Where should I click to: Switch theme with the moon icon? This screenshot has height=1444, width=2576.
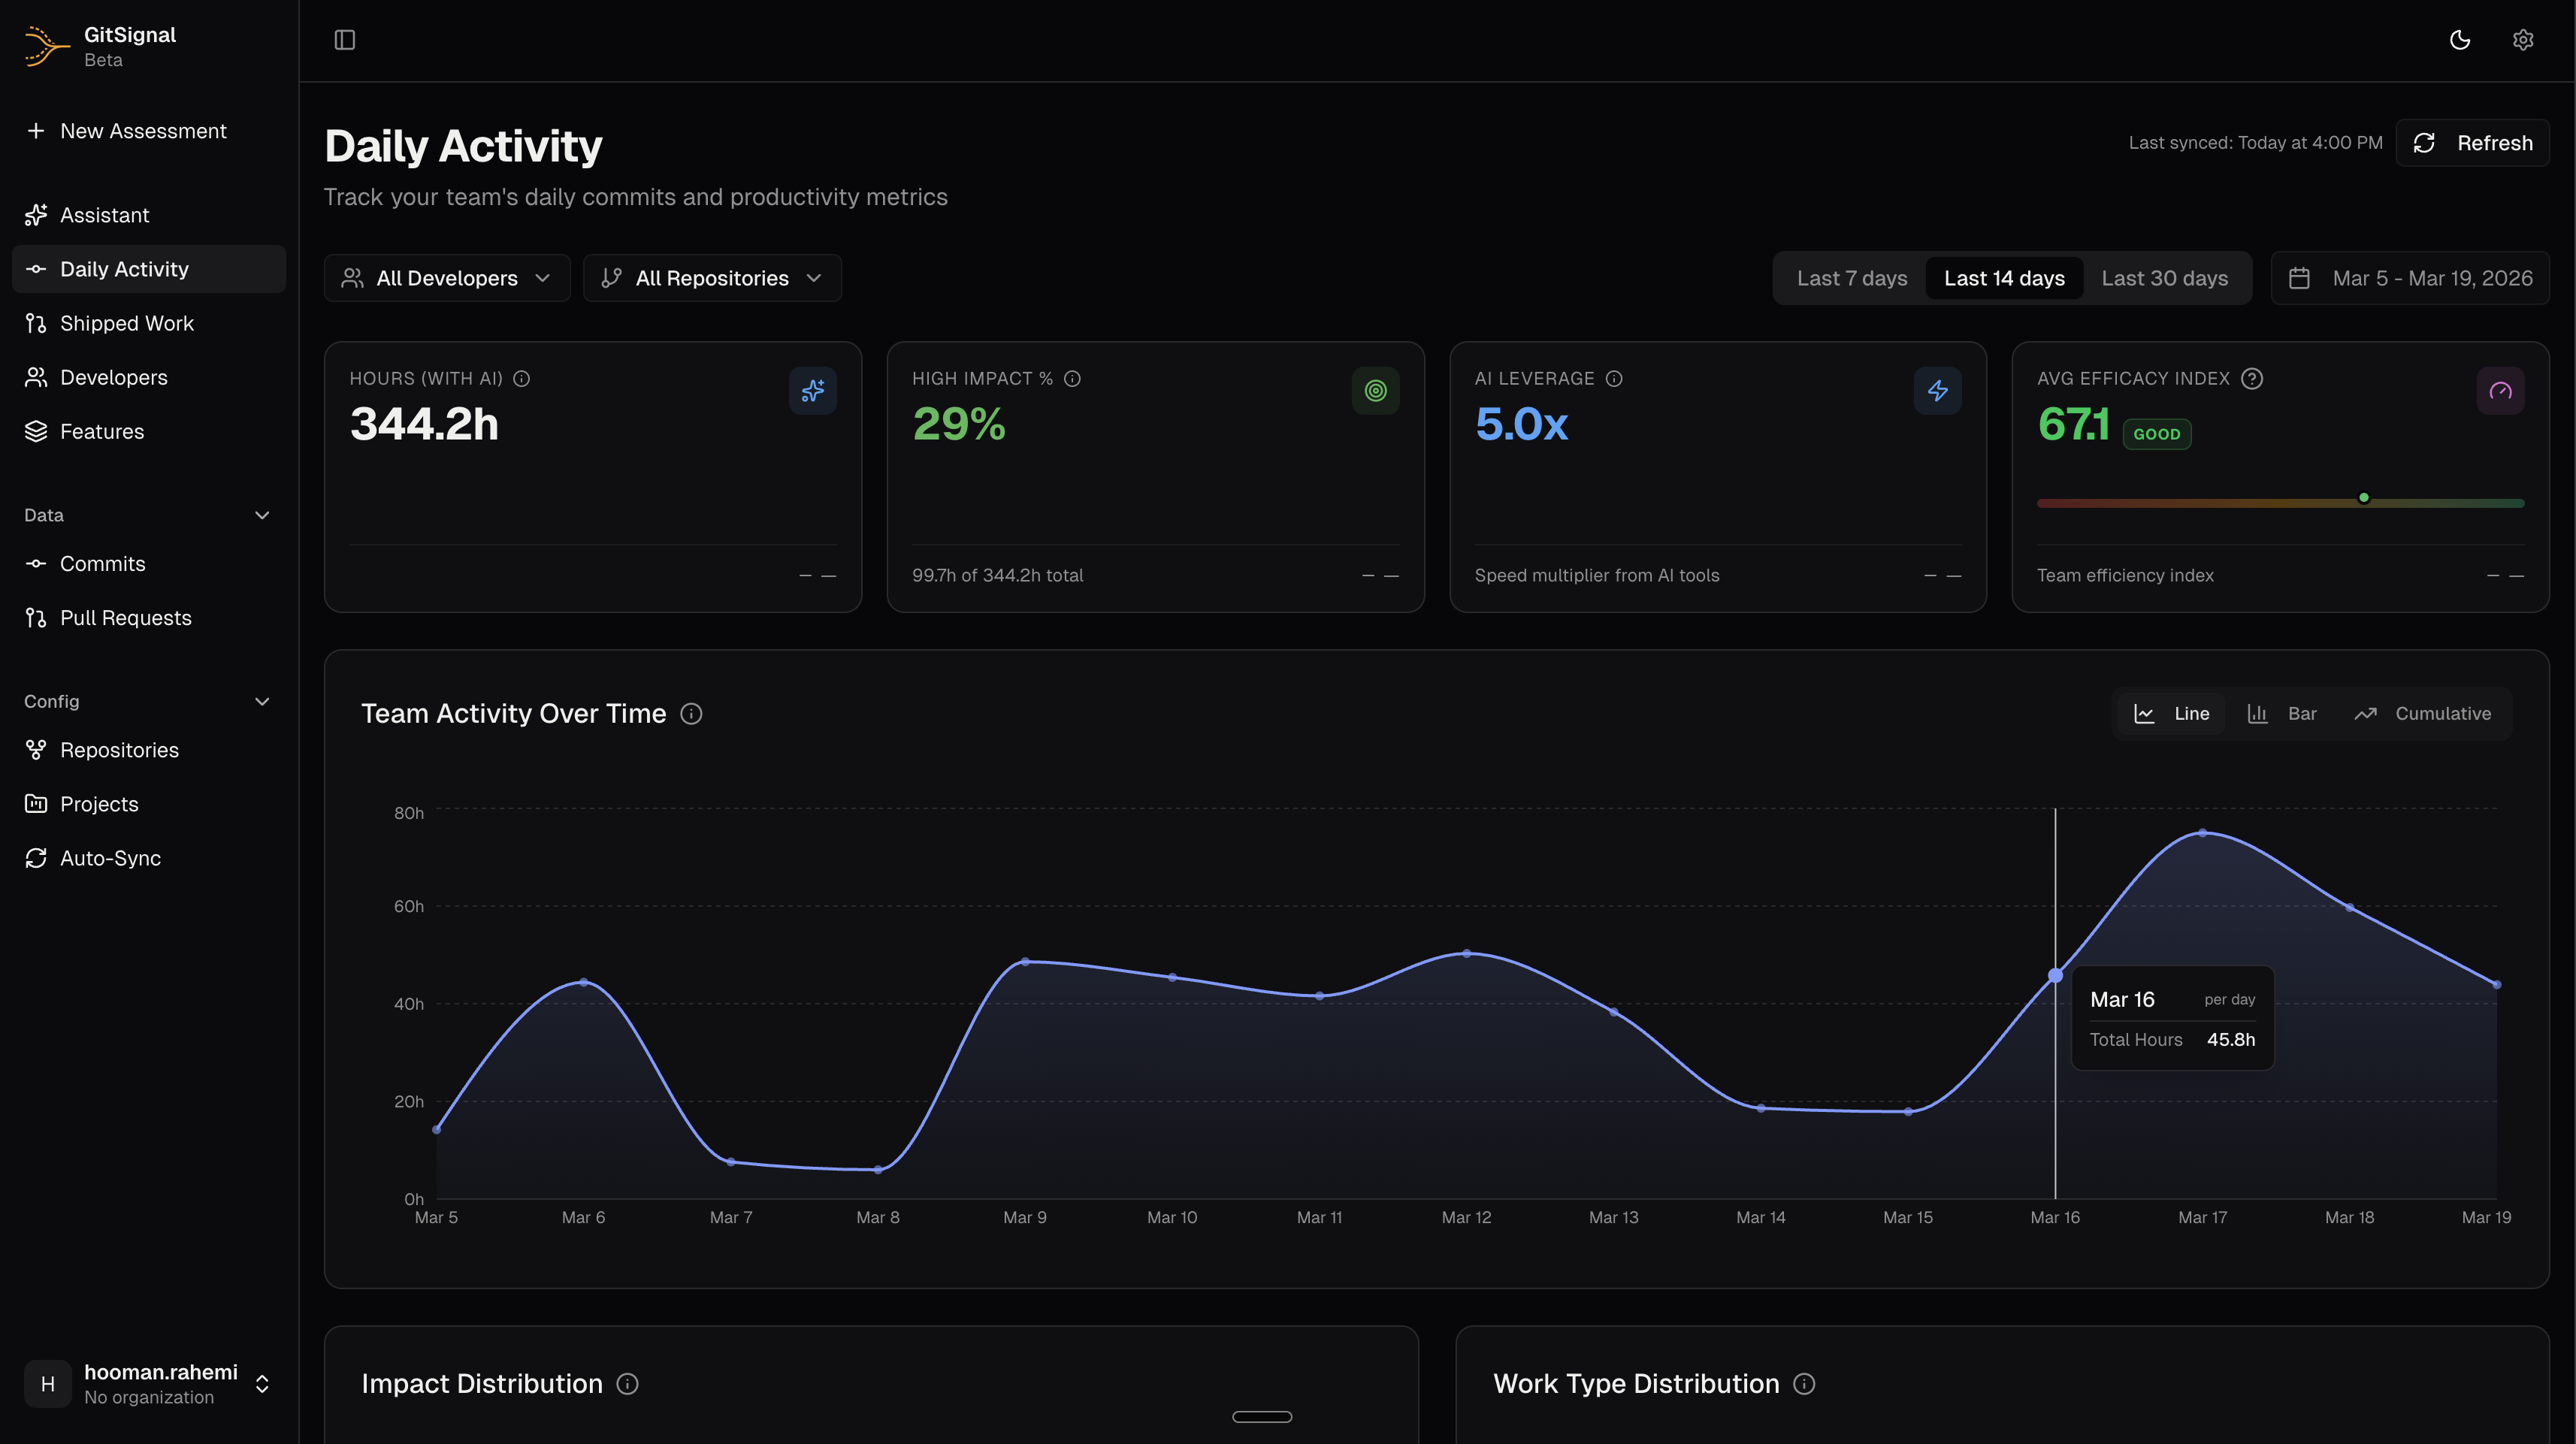click(2460, 40)
